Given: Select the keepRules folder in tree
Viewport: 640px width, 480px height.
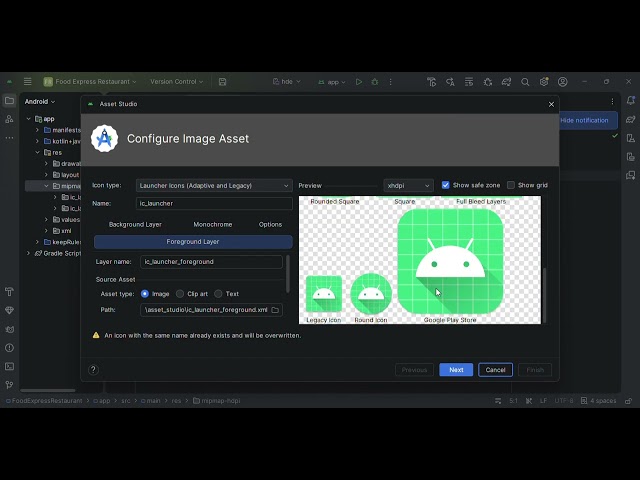Looking at the screenshot, I should pyautogui.click(x=62, y=242).
